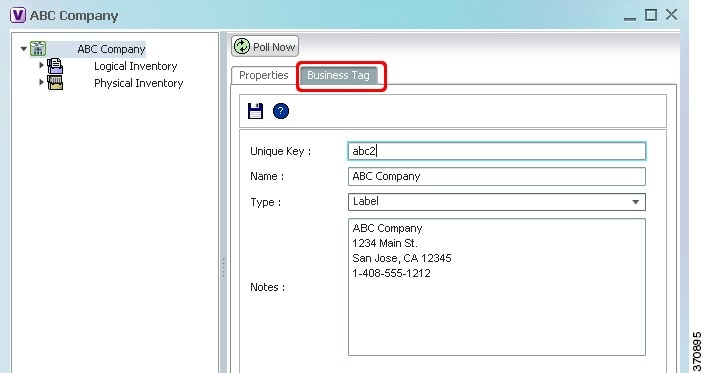Click the vertical splitter handle between panels
Screen dimensions: 703x373
(223, 268)
